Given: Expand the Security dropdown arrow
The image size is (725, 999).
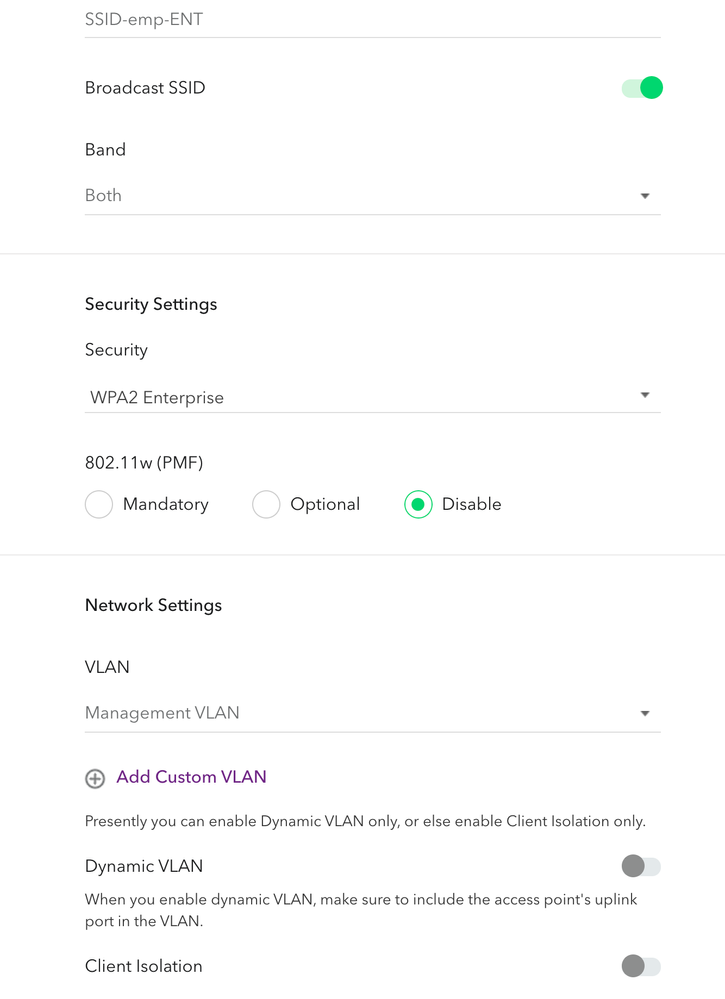Looking at the screenshot, I should coord(645,396).
